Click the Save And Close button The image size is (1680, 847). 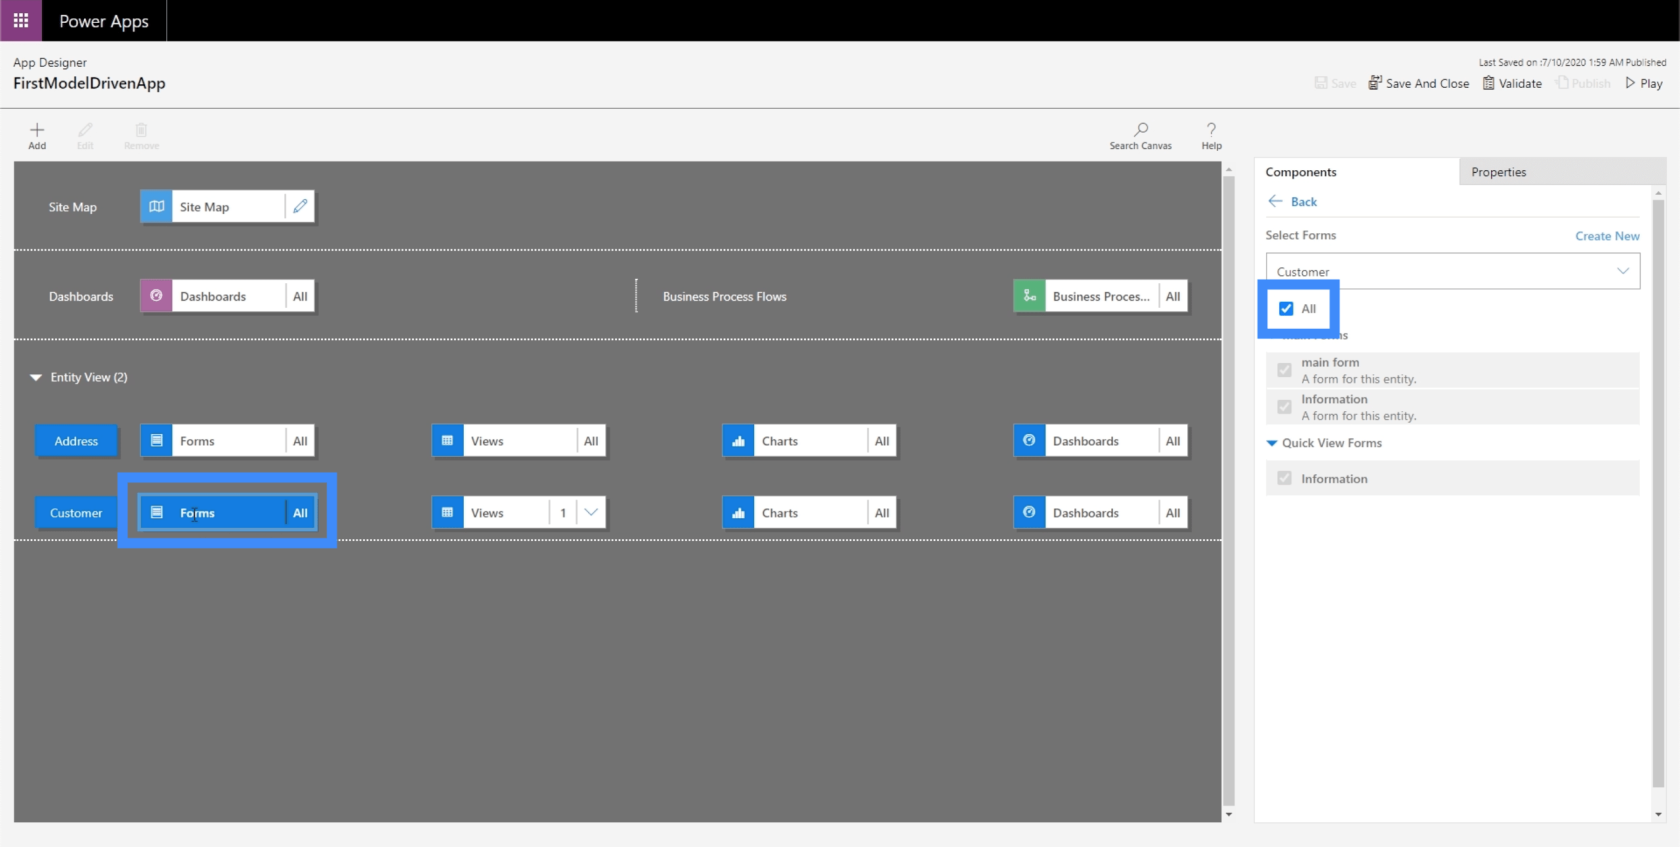coord(1419,83)
